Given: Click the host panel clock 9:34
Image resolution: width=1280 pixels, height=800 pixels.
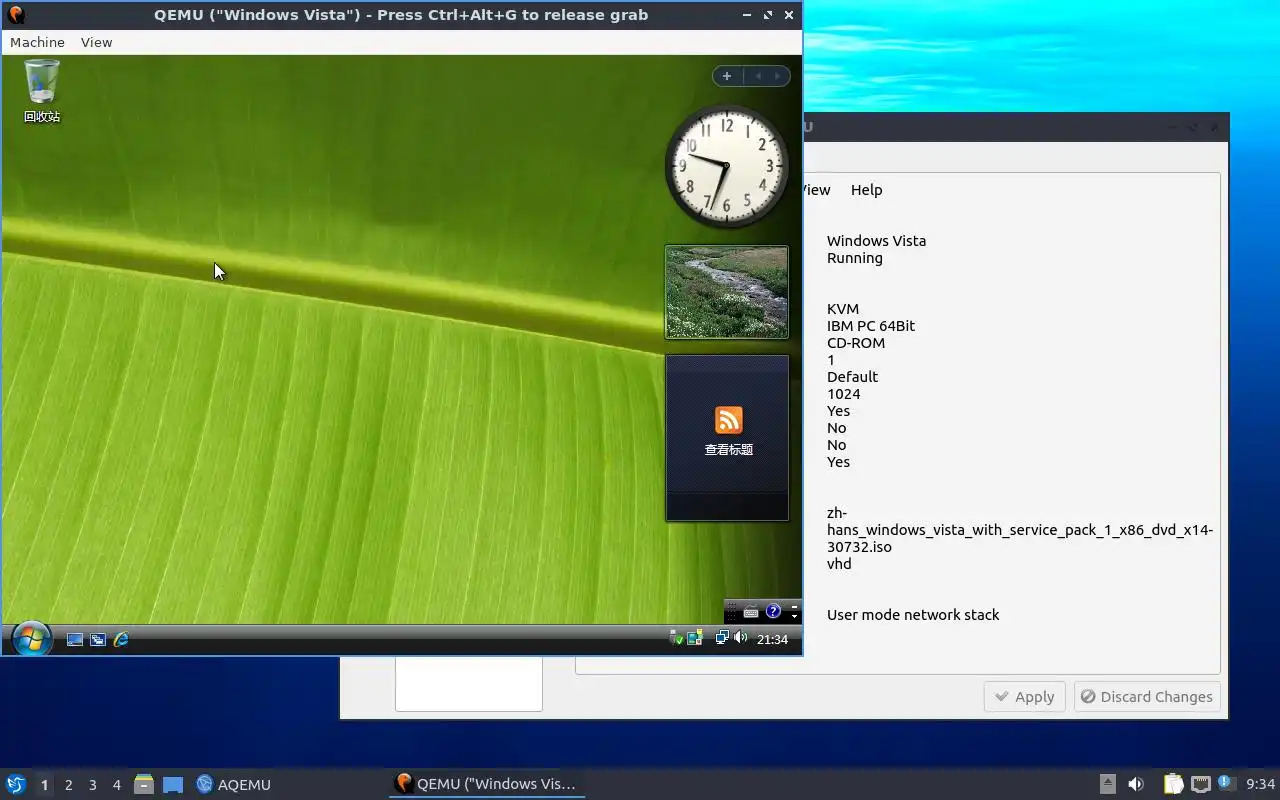Looking at the screenshot, I should pyautogui.click(x=1260, y=784).
